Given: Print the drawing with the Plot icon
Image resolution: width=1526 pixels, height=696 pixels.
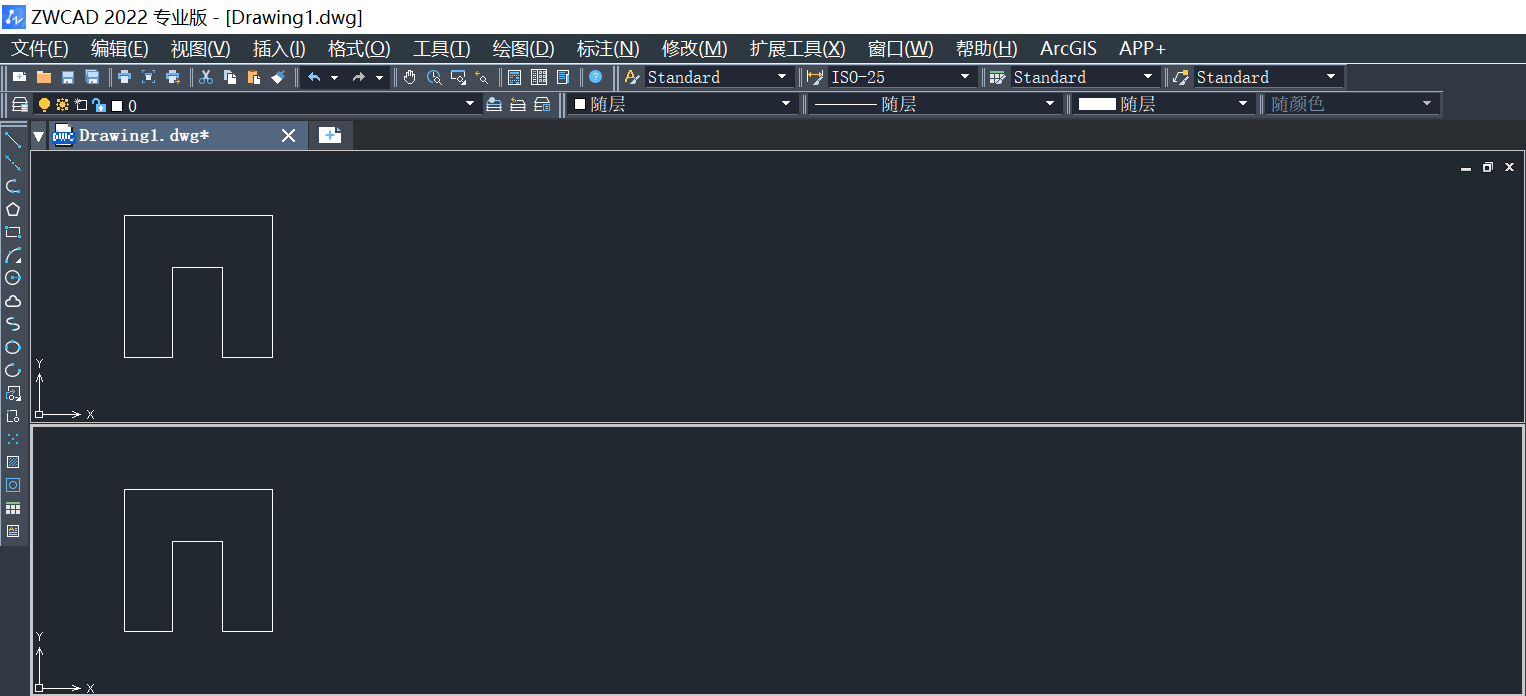Looking at the screenshot, I should pyautogui.click(x=124, y=77).
